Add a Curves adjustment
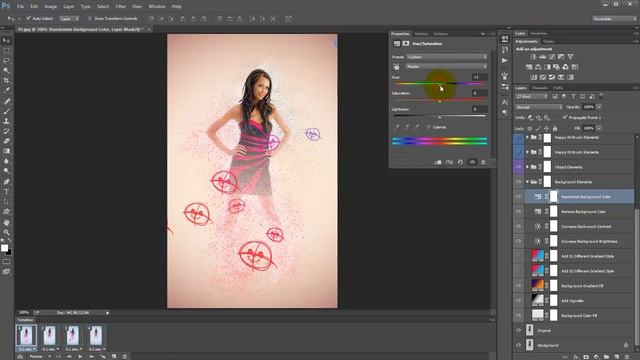 point(552,57)
